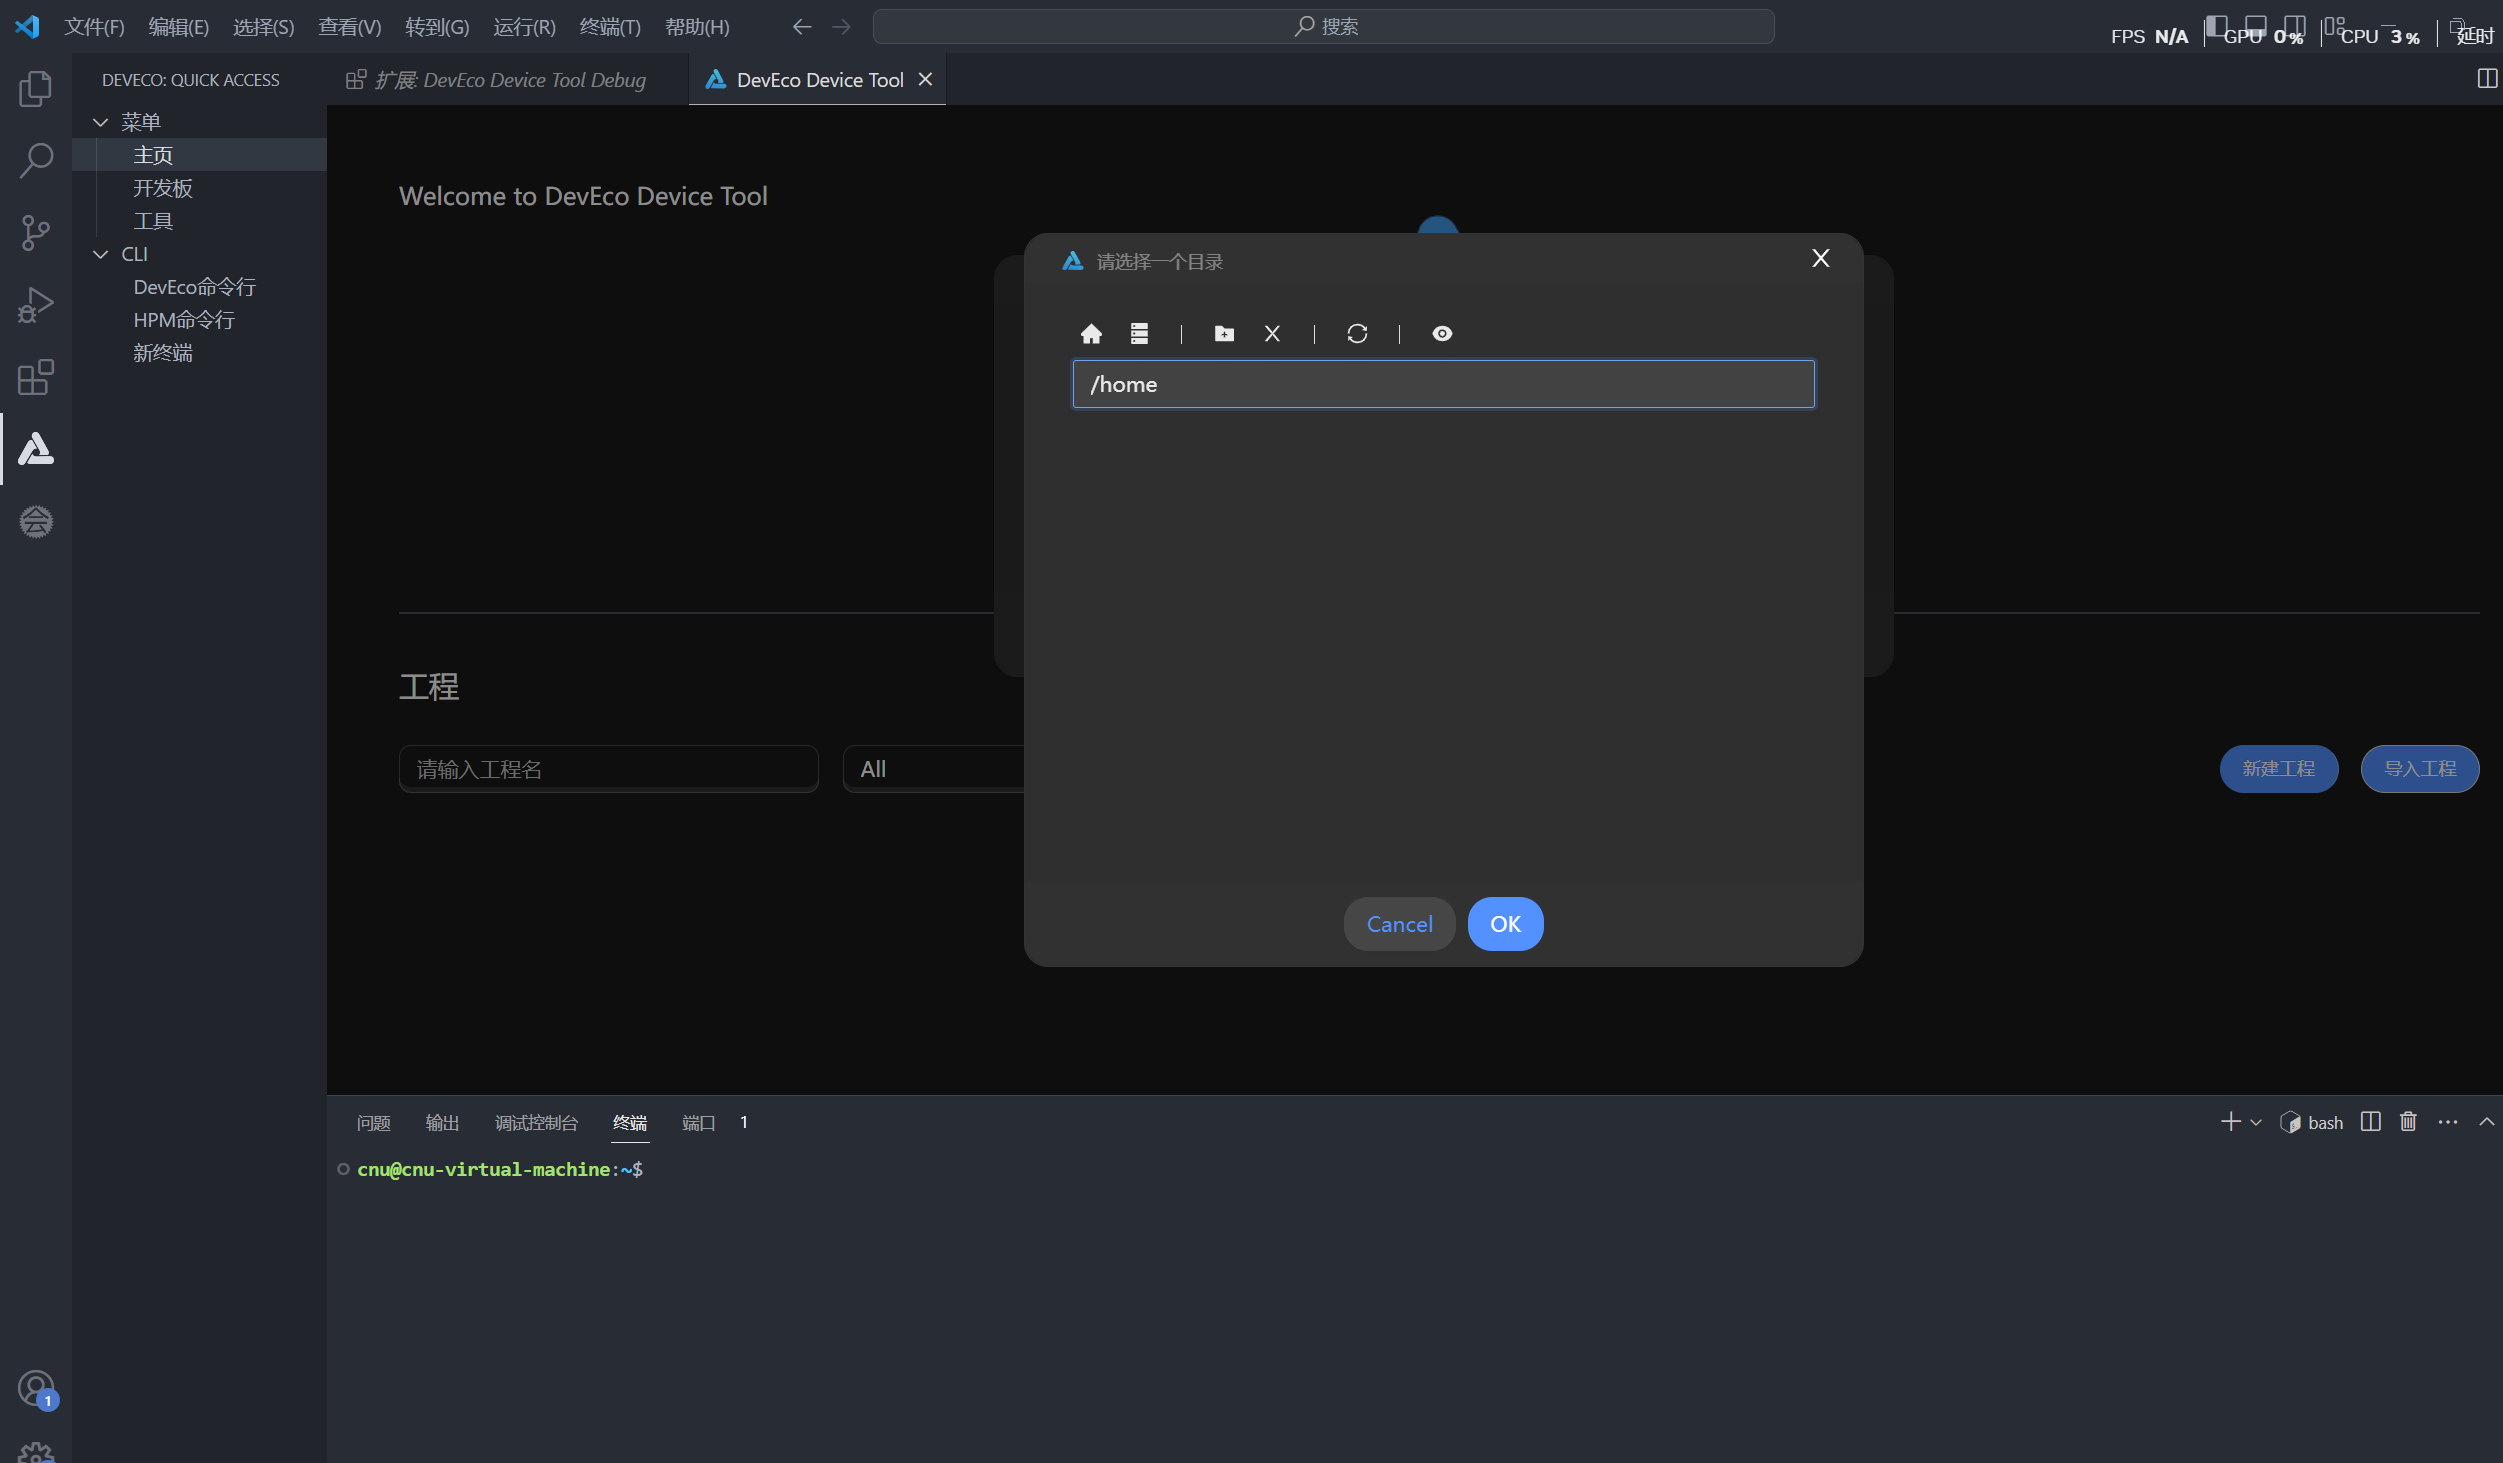Open Source Control view
Image resolution: width=2503 pixels, height=1463 pixels.
tap(36, 233)
